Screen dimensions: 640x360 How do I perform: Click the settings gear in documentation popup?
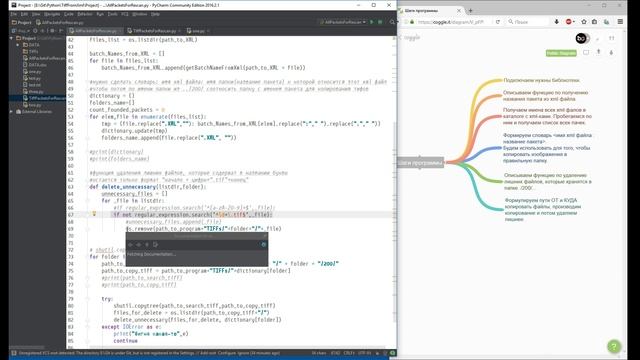(x=264, y=244)
